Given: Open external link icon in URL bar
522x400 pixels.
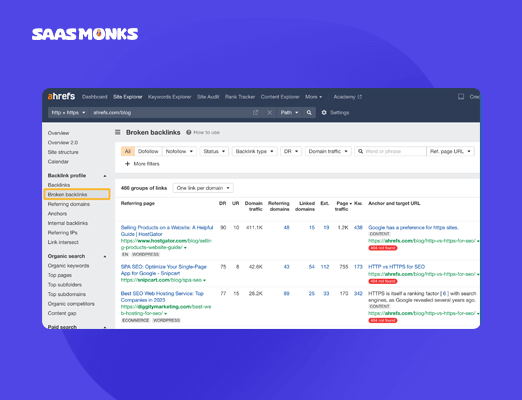Looking at the screenshot, I should (x=256, y=113).
